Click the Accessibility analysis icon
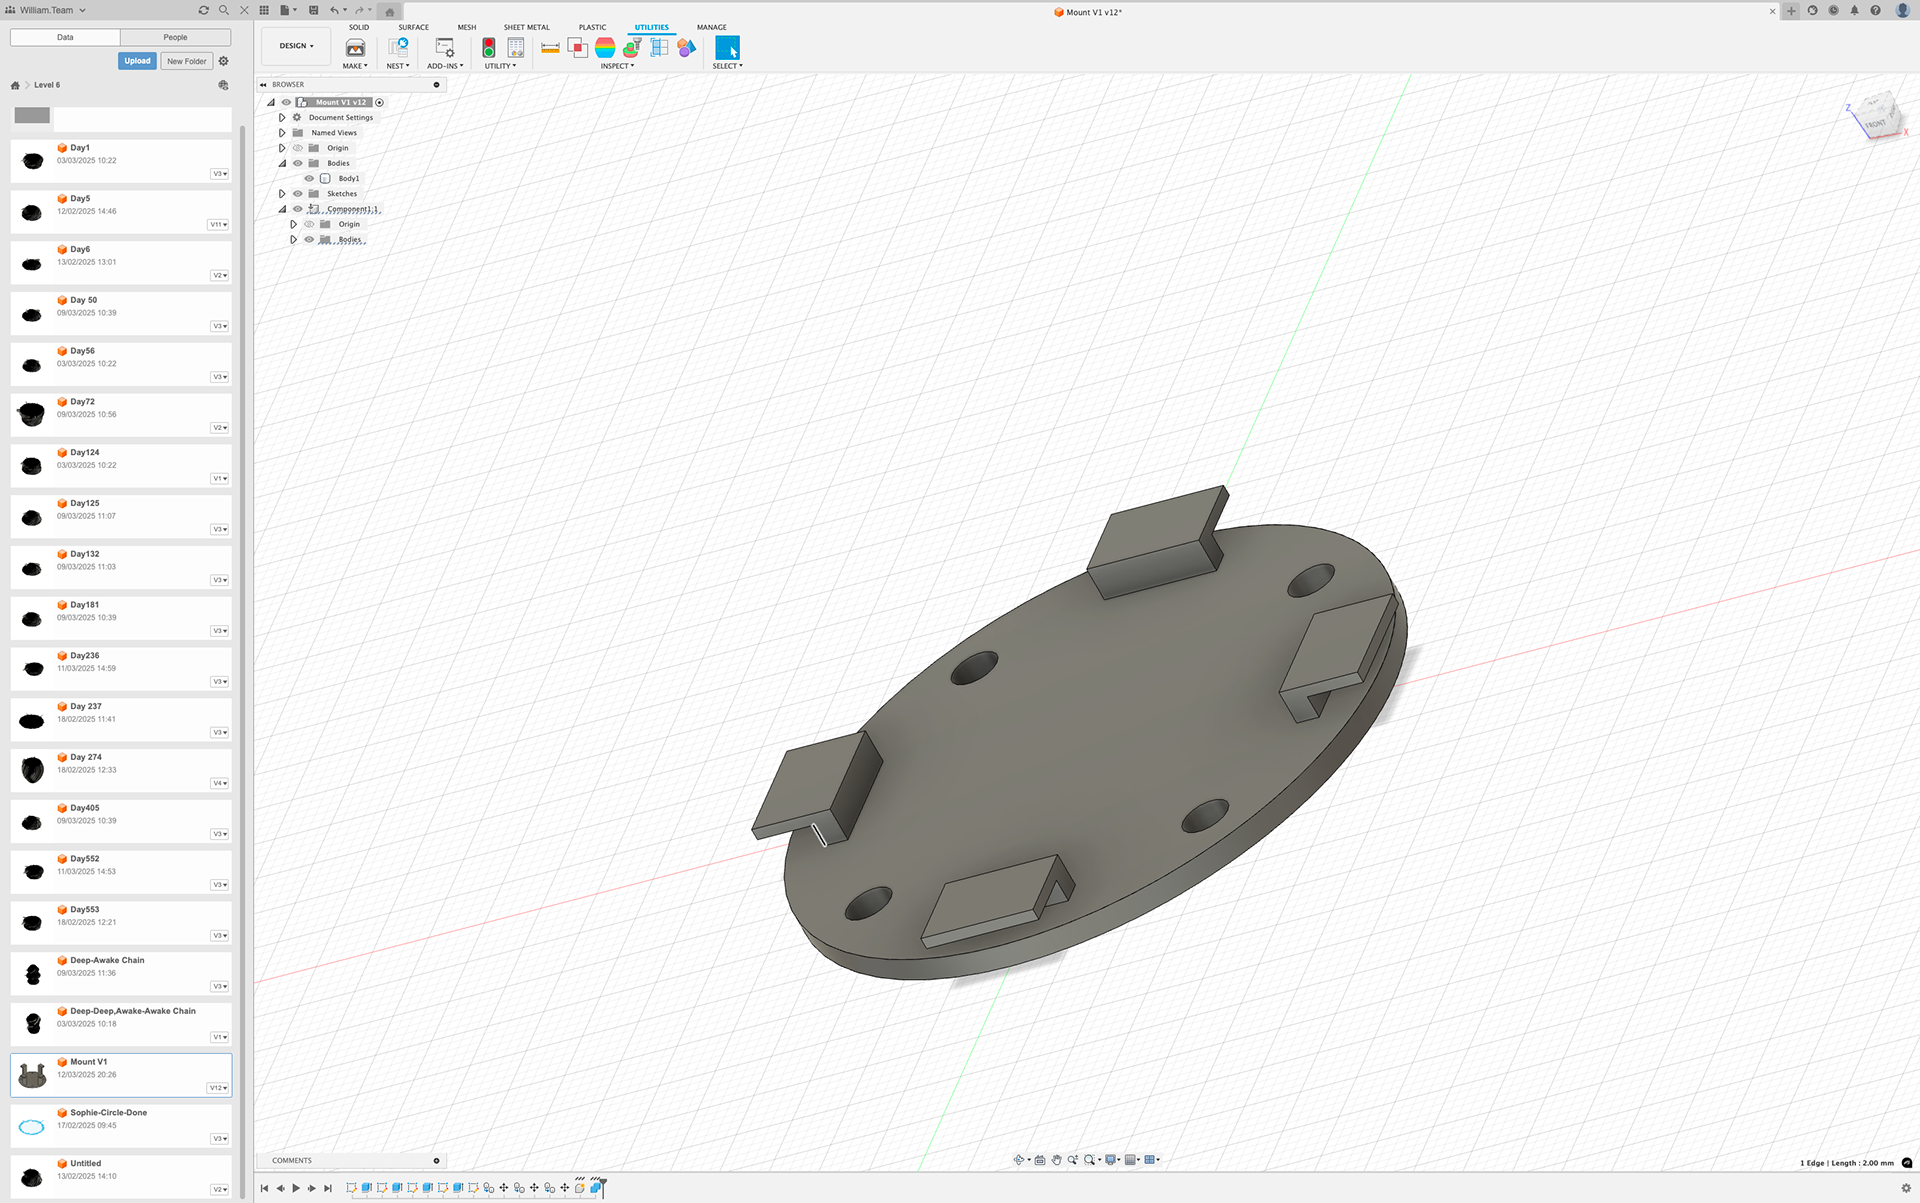This screenshot has width=1920, height=1203. point(632,47)
